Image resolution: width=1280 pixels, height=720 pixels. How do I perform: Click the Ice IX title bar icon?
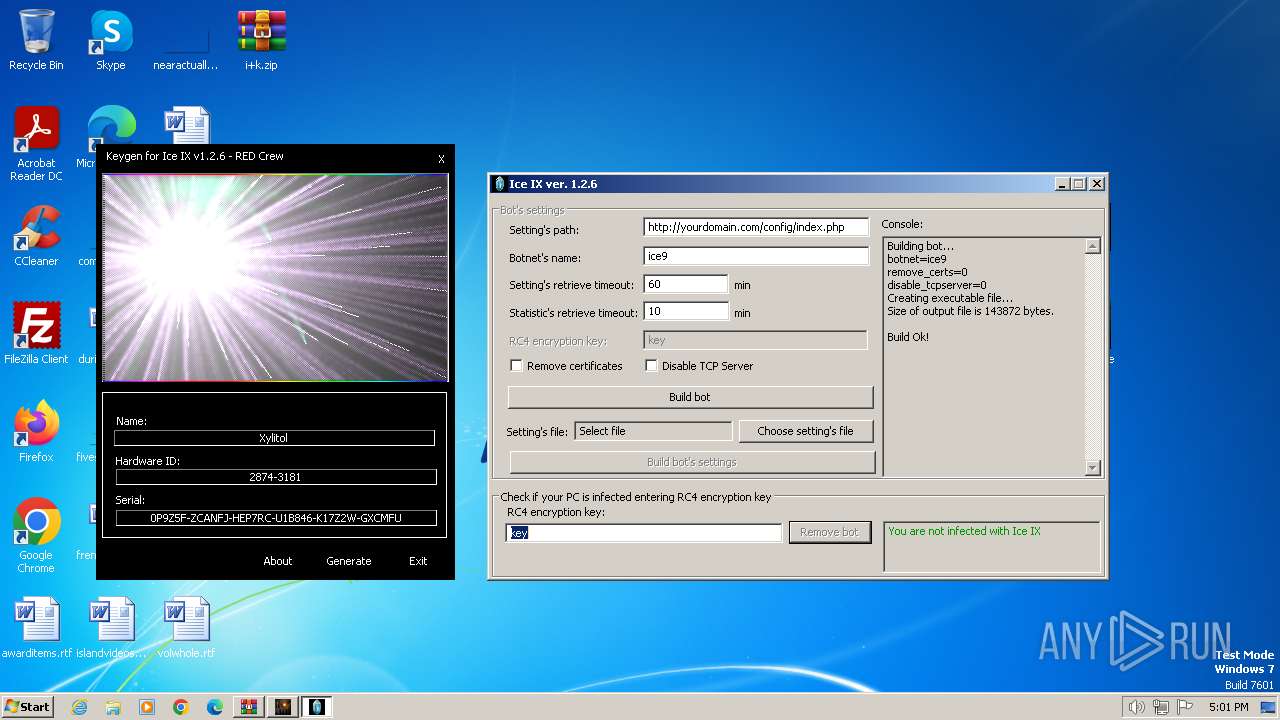tap(500, 184)
